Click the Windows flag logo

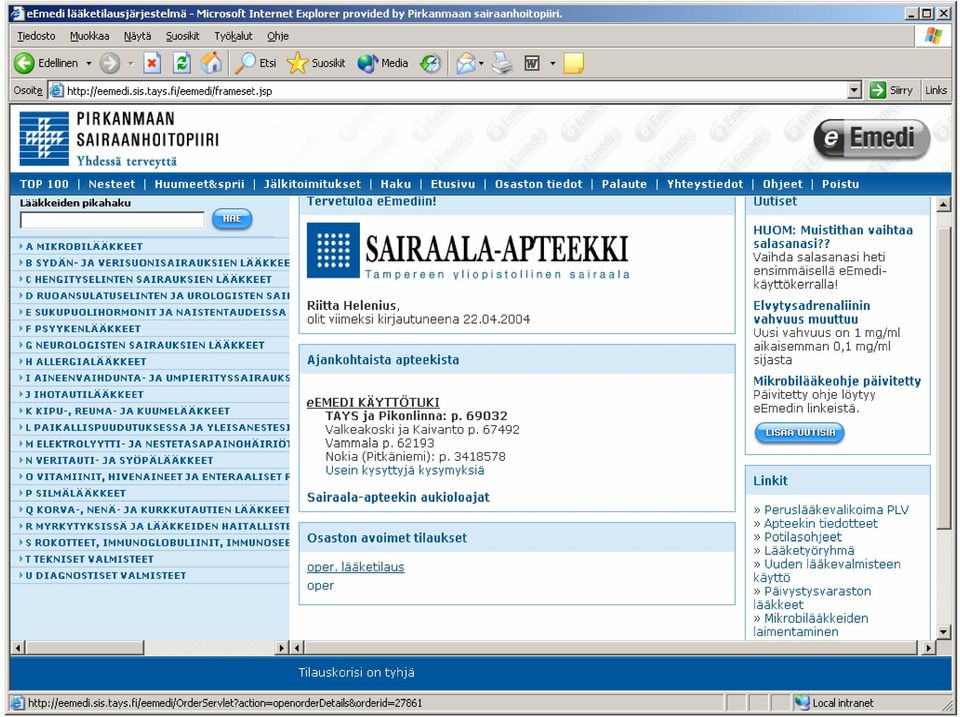tap(933, 36)
